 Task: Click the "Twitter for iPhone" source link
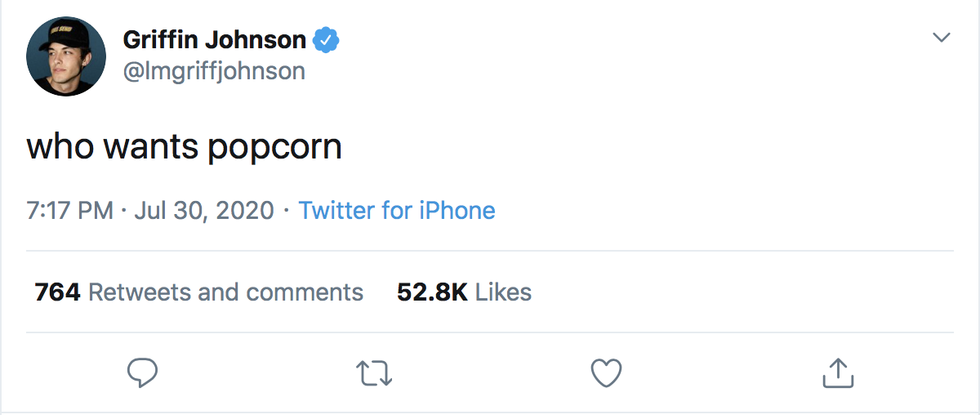pyautogui.click(x=396, y=211)
